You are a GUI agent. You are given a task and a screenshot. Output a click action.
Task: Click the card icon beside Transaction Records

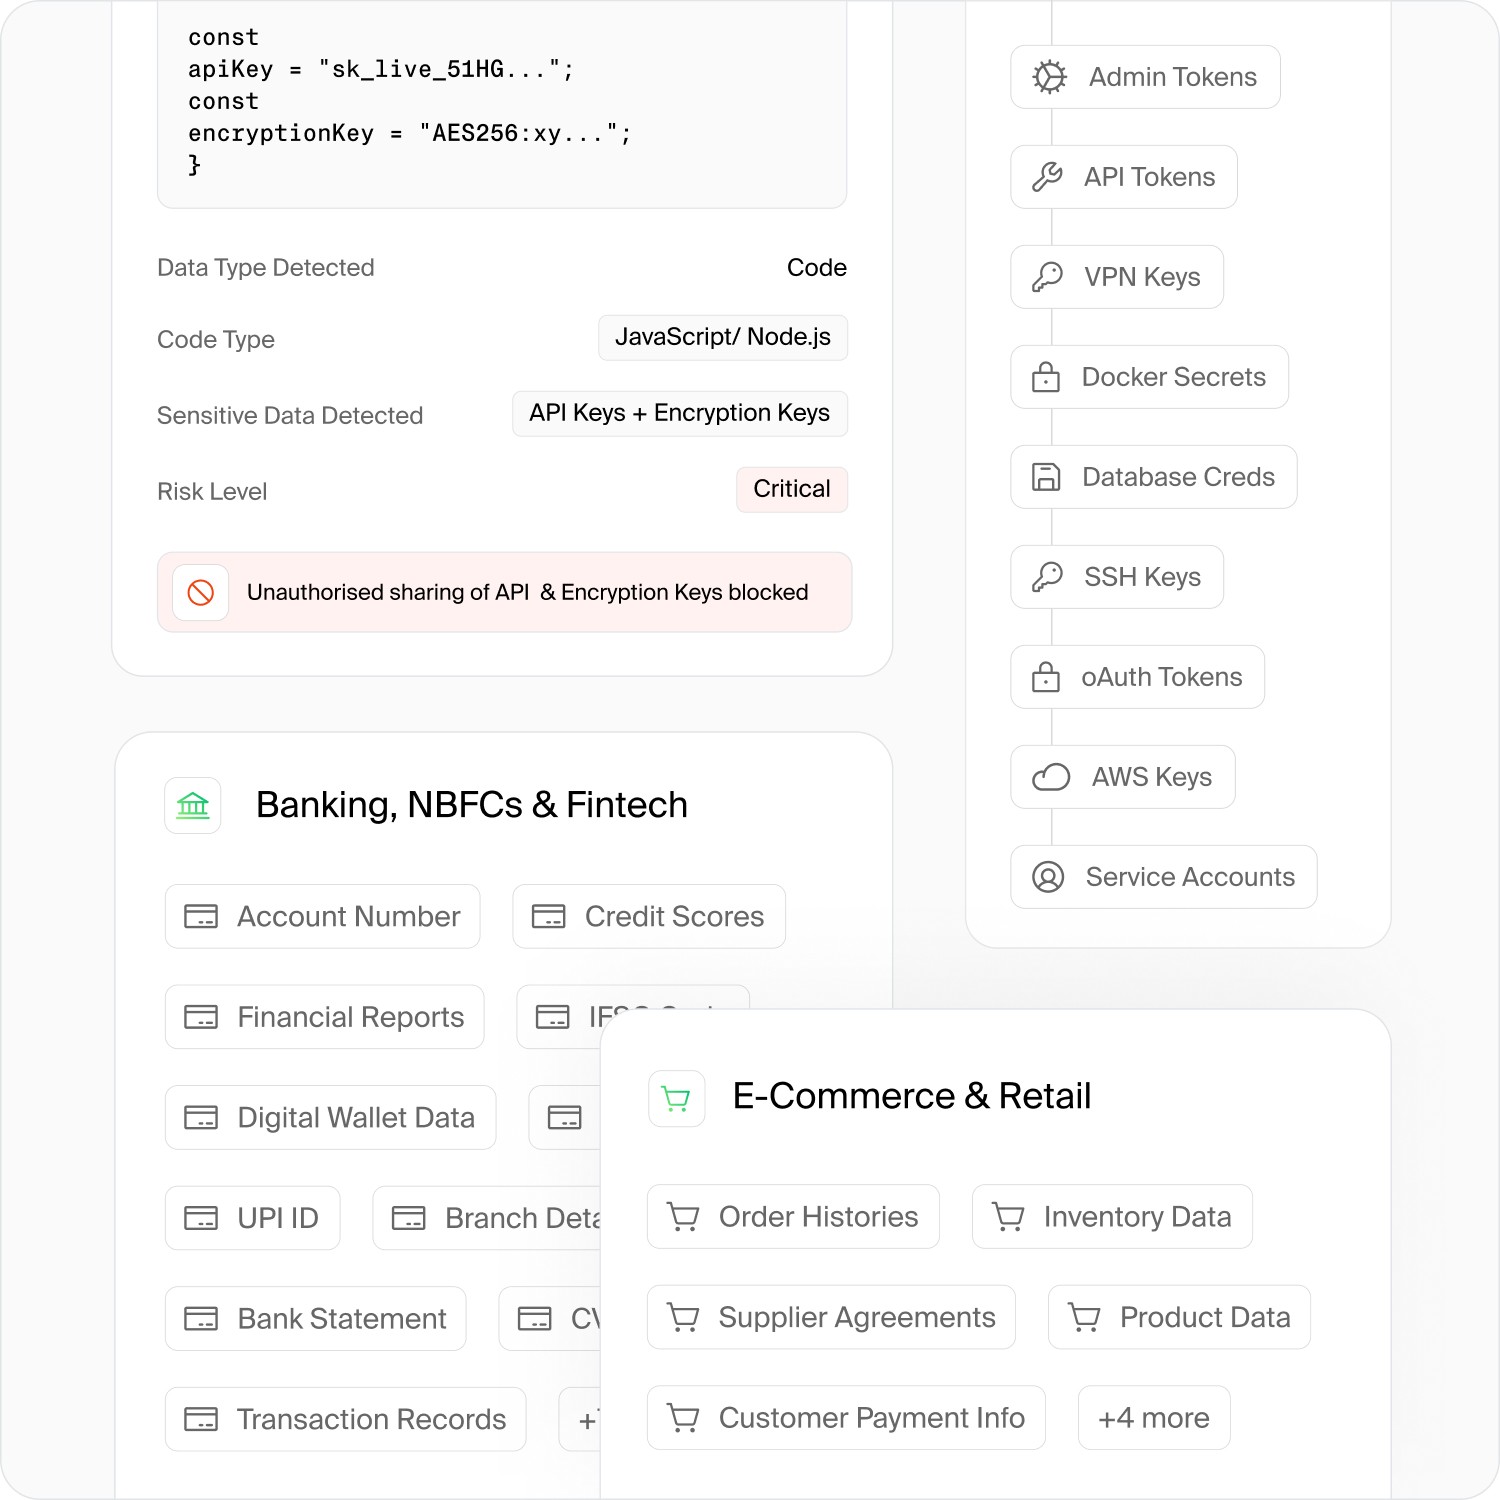coord(201,1419)
